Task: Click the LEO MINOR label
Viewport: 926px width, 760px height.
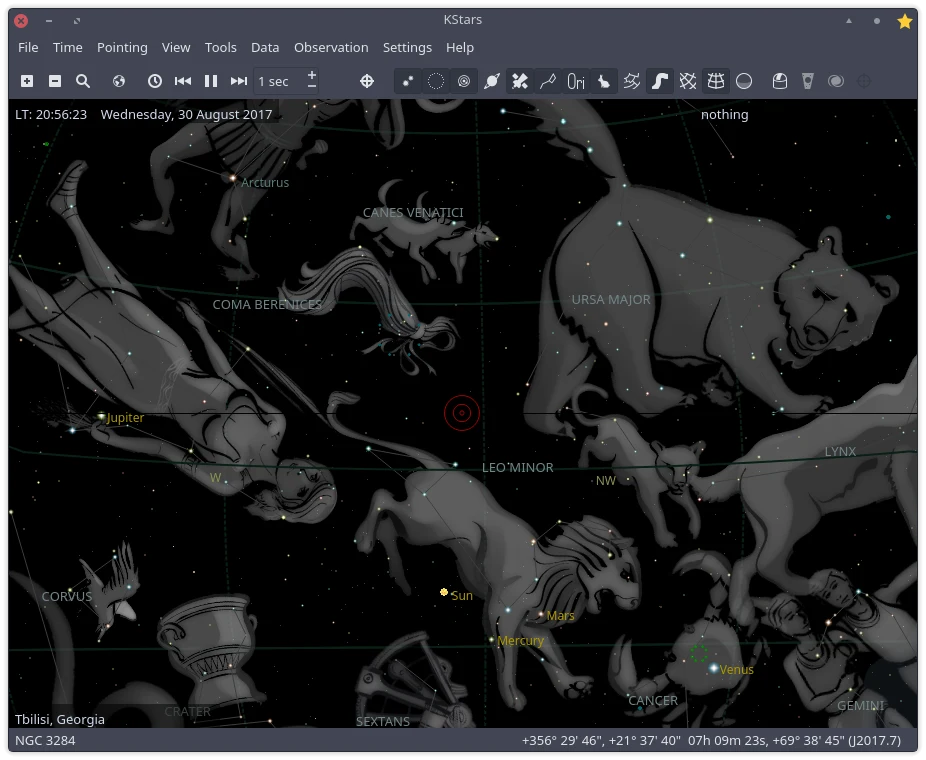Action: [517, 468]
